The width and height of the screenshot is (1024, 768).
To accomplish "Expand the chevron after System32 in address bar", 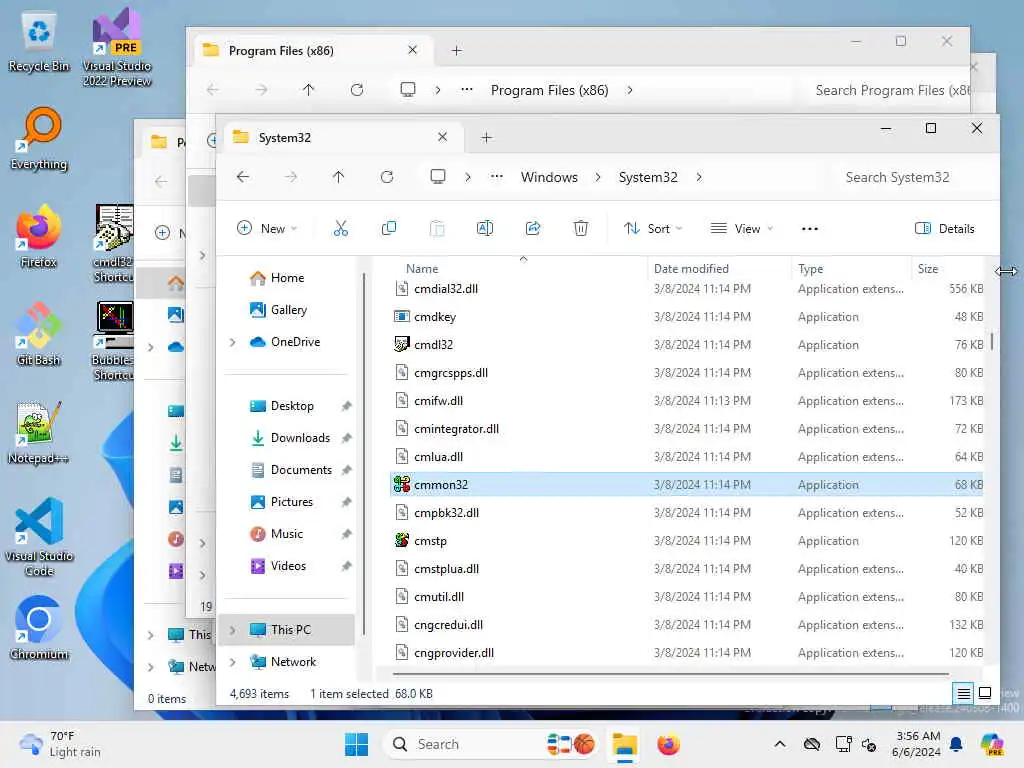I will 699,177.
